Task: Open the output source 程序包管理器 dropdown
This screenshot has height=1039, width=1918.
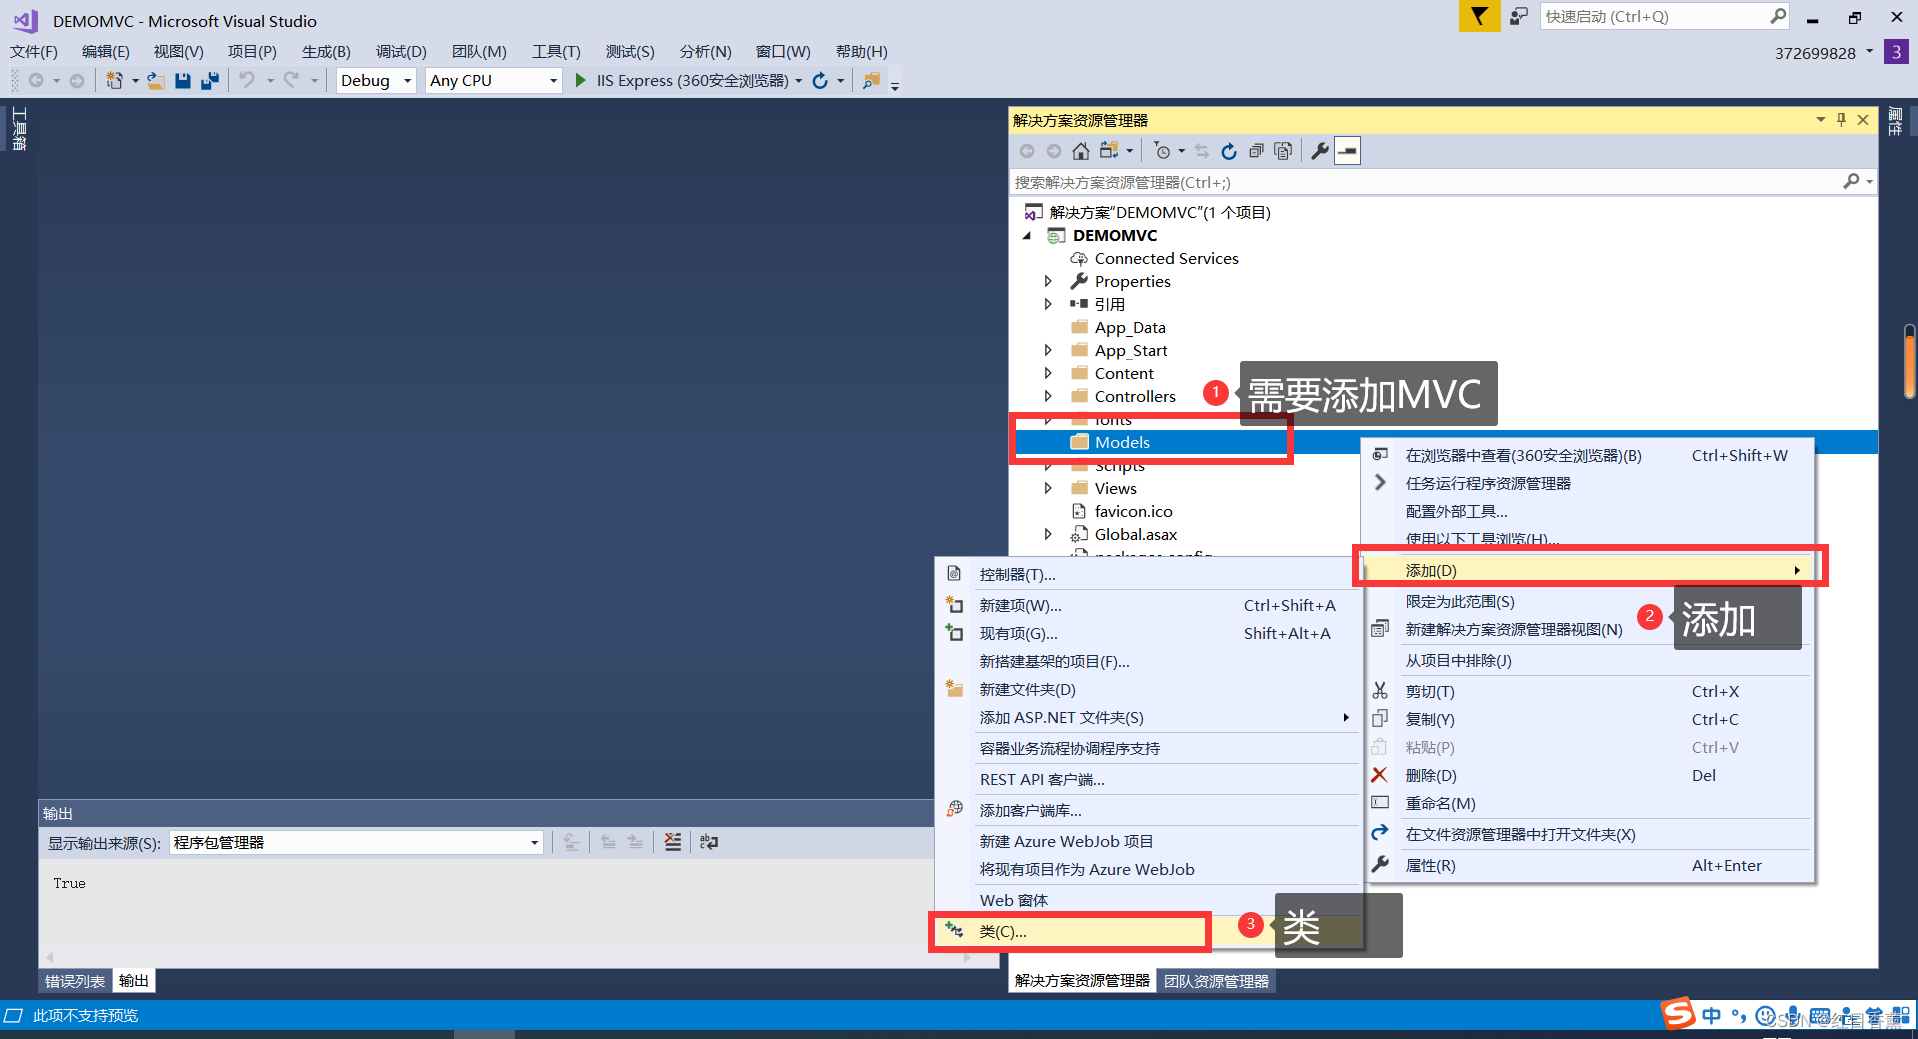Action: (356, 842)
